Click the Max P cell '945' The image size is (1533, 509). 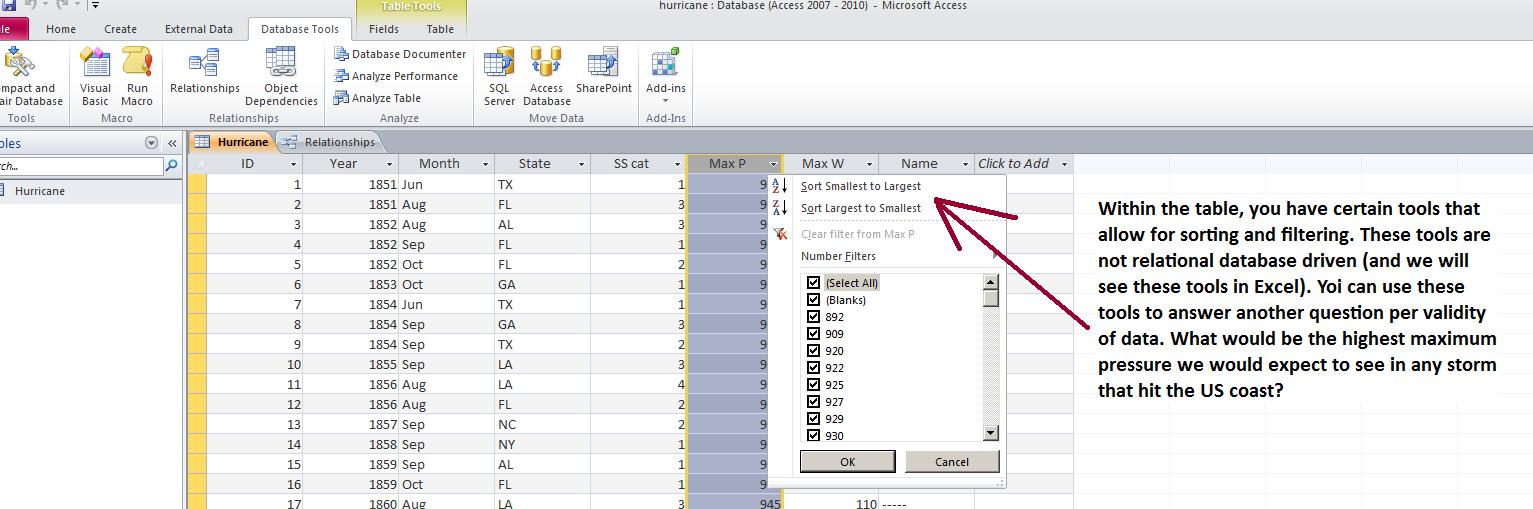[734, 504]
